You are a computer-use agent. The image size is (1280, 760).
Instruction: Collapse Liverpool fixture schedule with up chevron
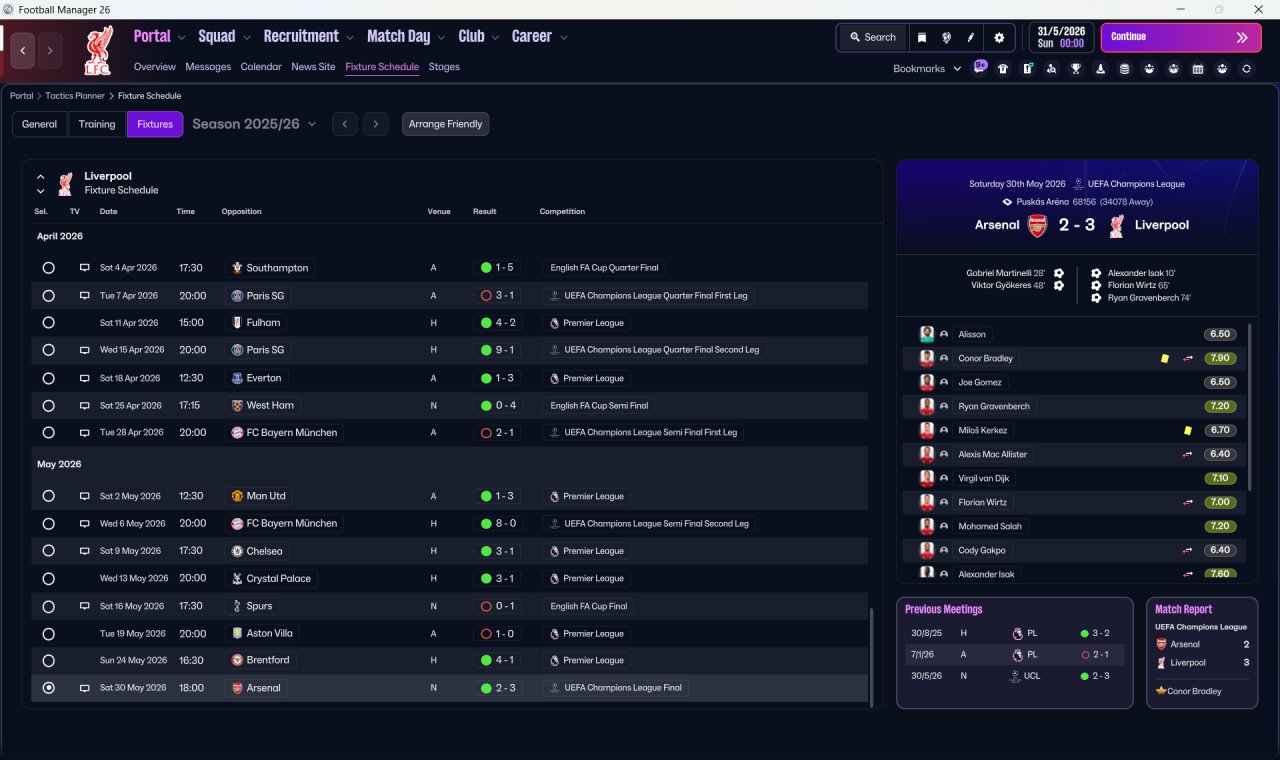point(41,177)
